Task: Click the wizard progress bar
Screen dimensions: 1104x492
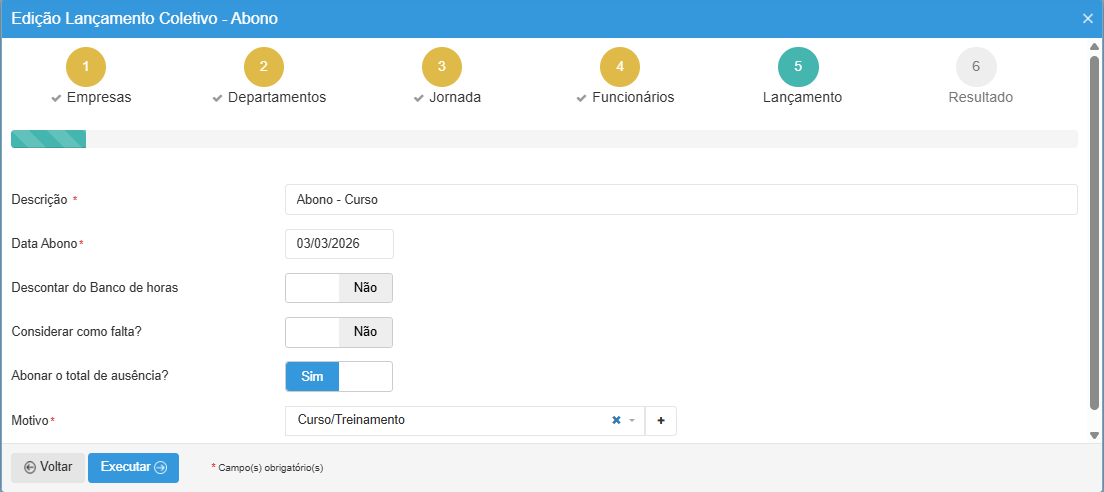Action: pos(543,139)
